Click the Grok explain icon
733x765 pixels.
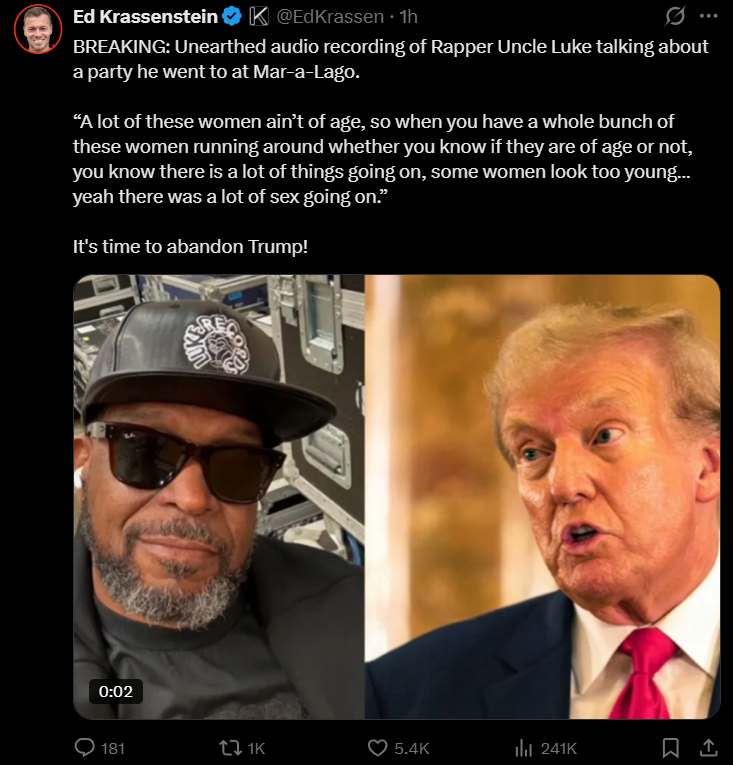coord(675,16)
